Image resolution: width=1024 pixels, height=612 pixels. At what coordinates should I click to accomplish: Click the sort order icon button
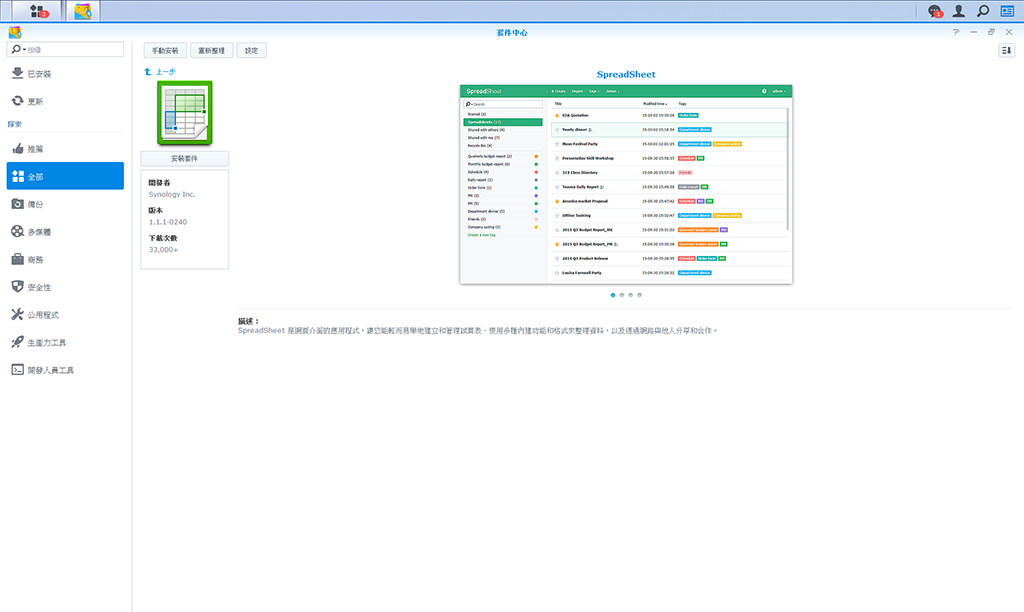tap(1006, 50)
